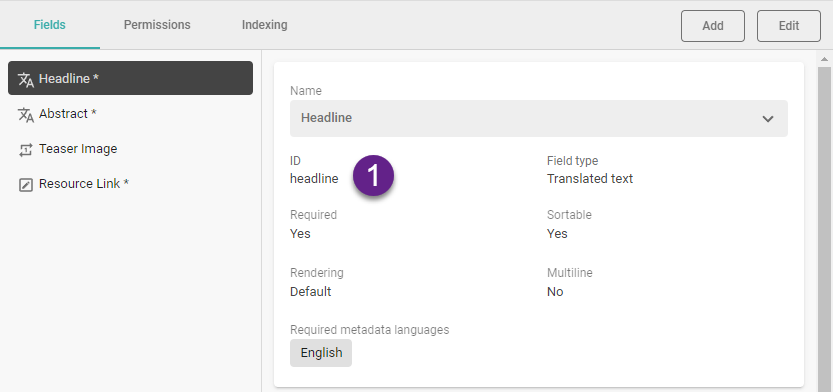Image resolution: width=833 pixels, height=392 pixels.
Task: Switch to the Permissions tab
Action: [157, 25]
